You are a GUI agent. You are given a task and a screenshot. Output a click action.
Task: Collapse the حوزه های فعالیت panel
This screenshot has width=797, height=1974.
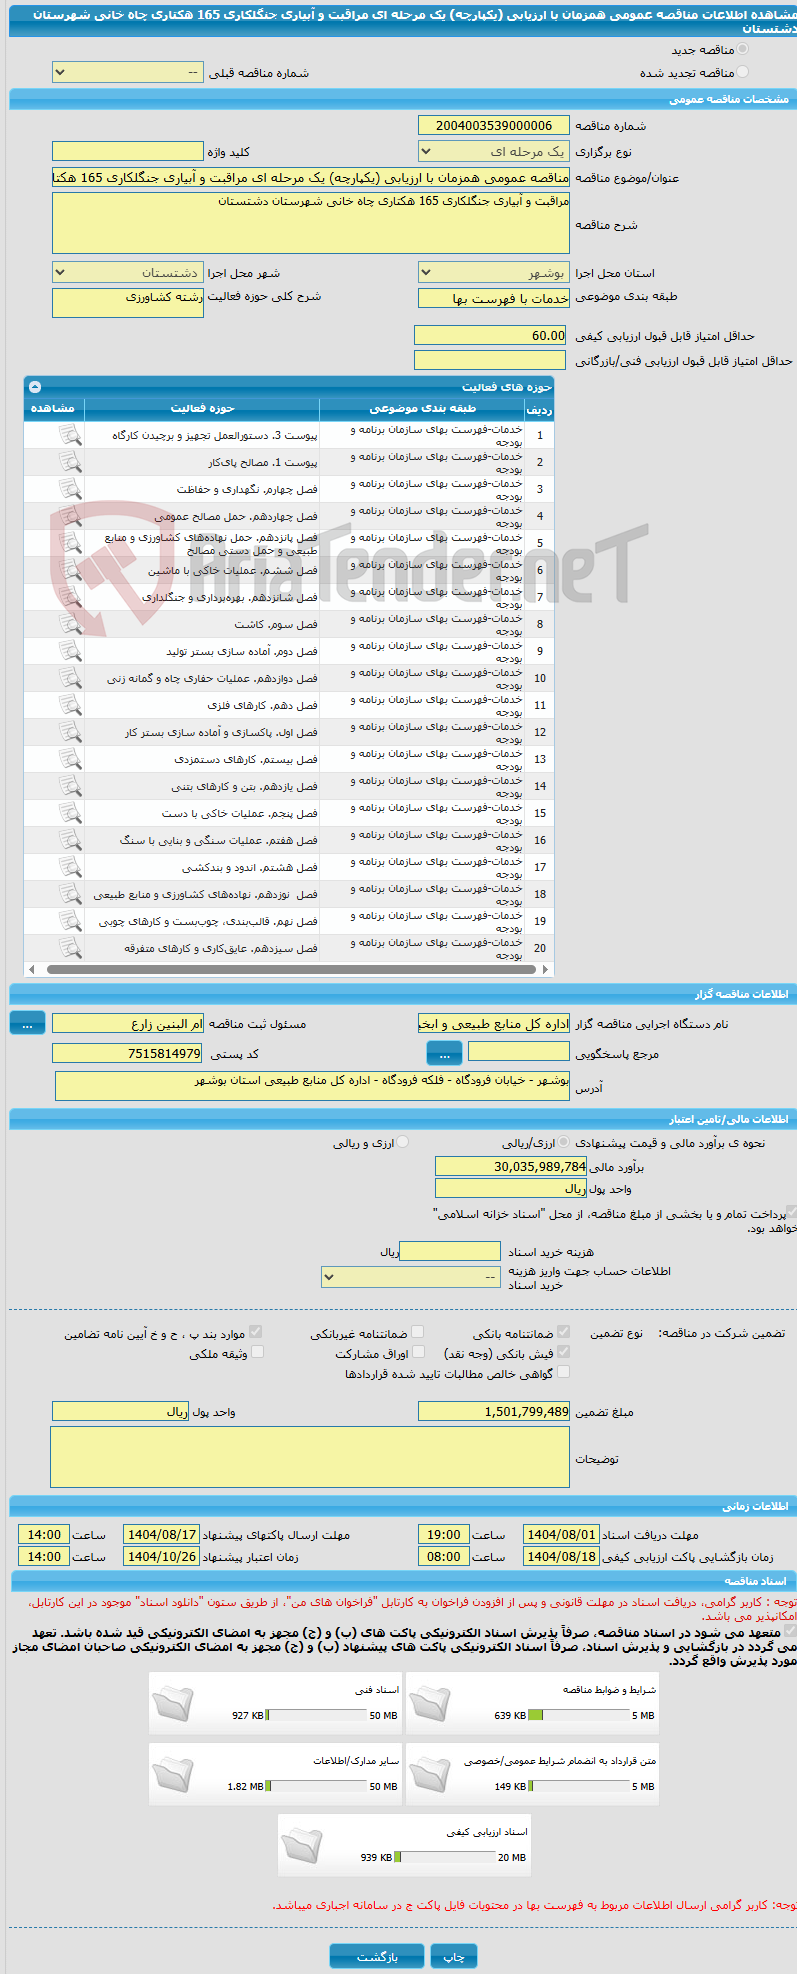coord(35,387)
